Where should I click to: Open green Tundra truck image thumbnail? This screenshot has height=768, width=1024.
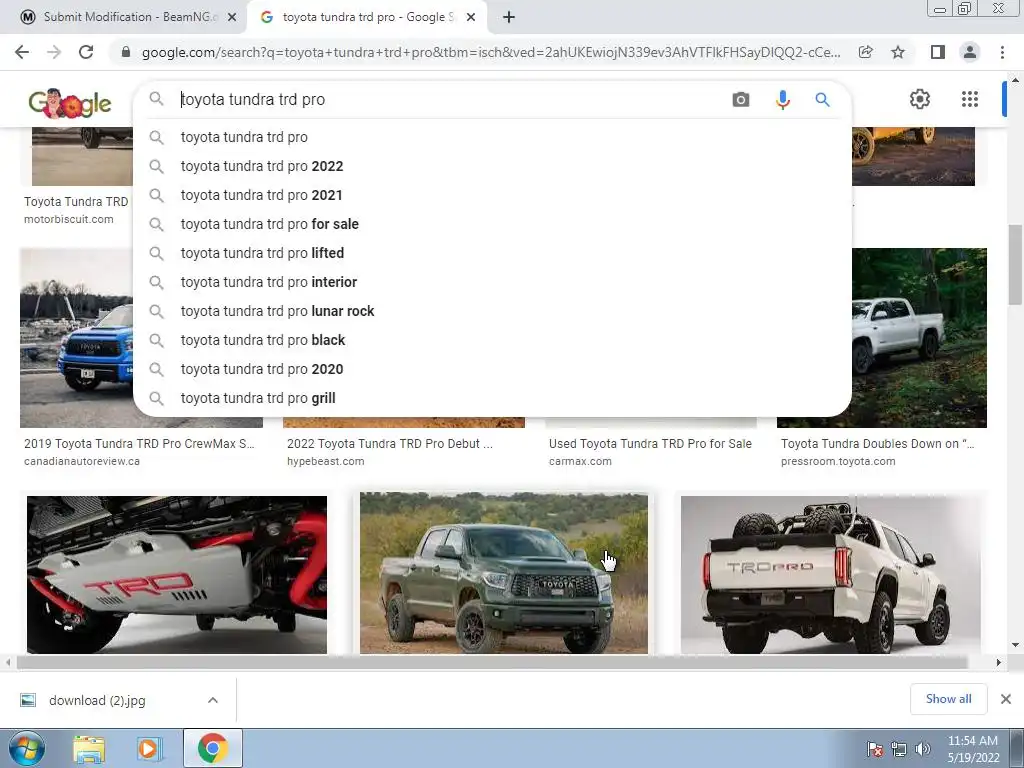click(x=504, y=573)
